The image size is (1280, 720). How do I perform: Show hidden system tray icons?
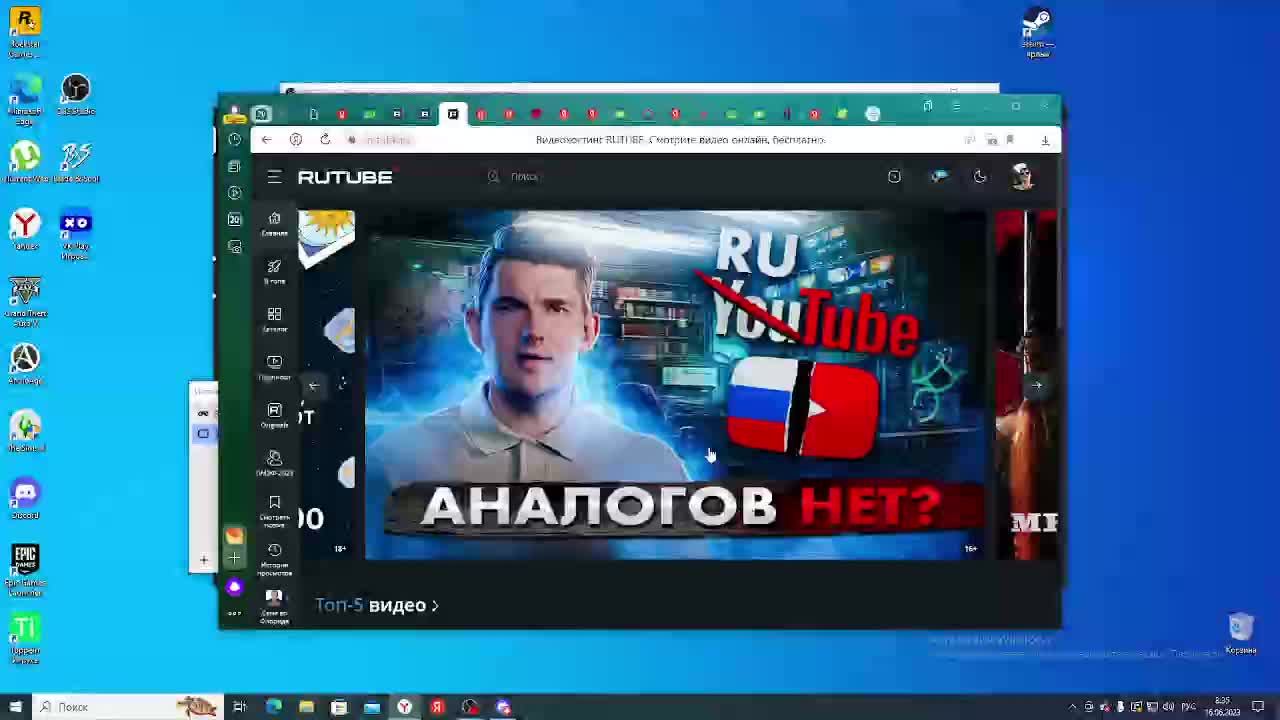point(1073,707)
